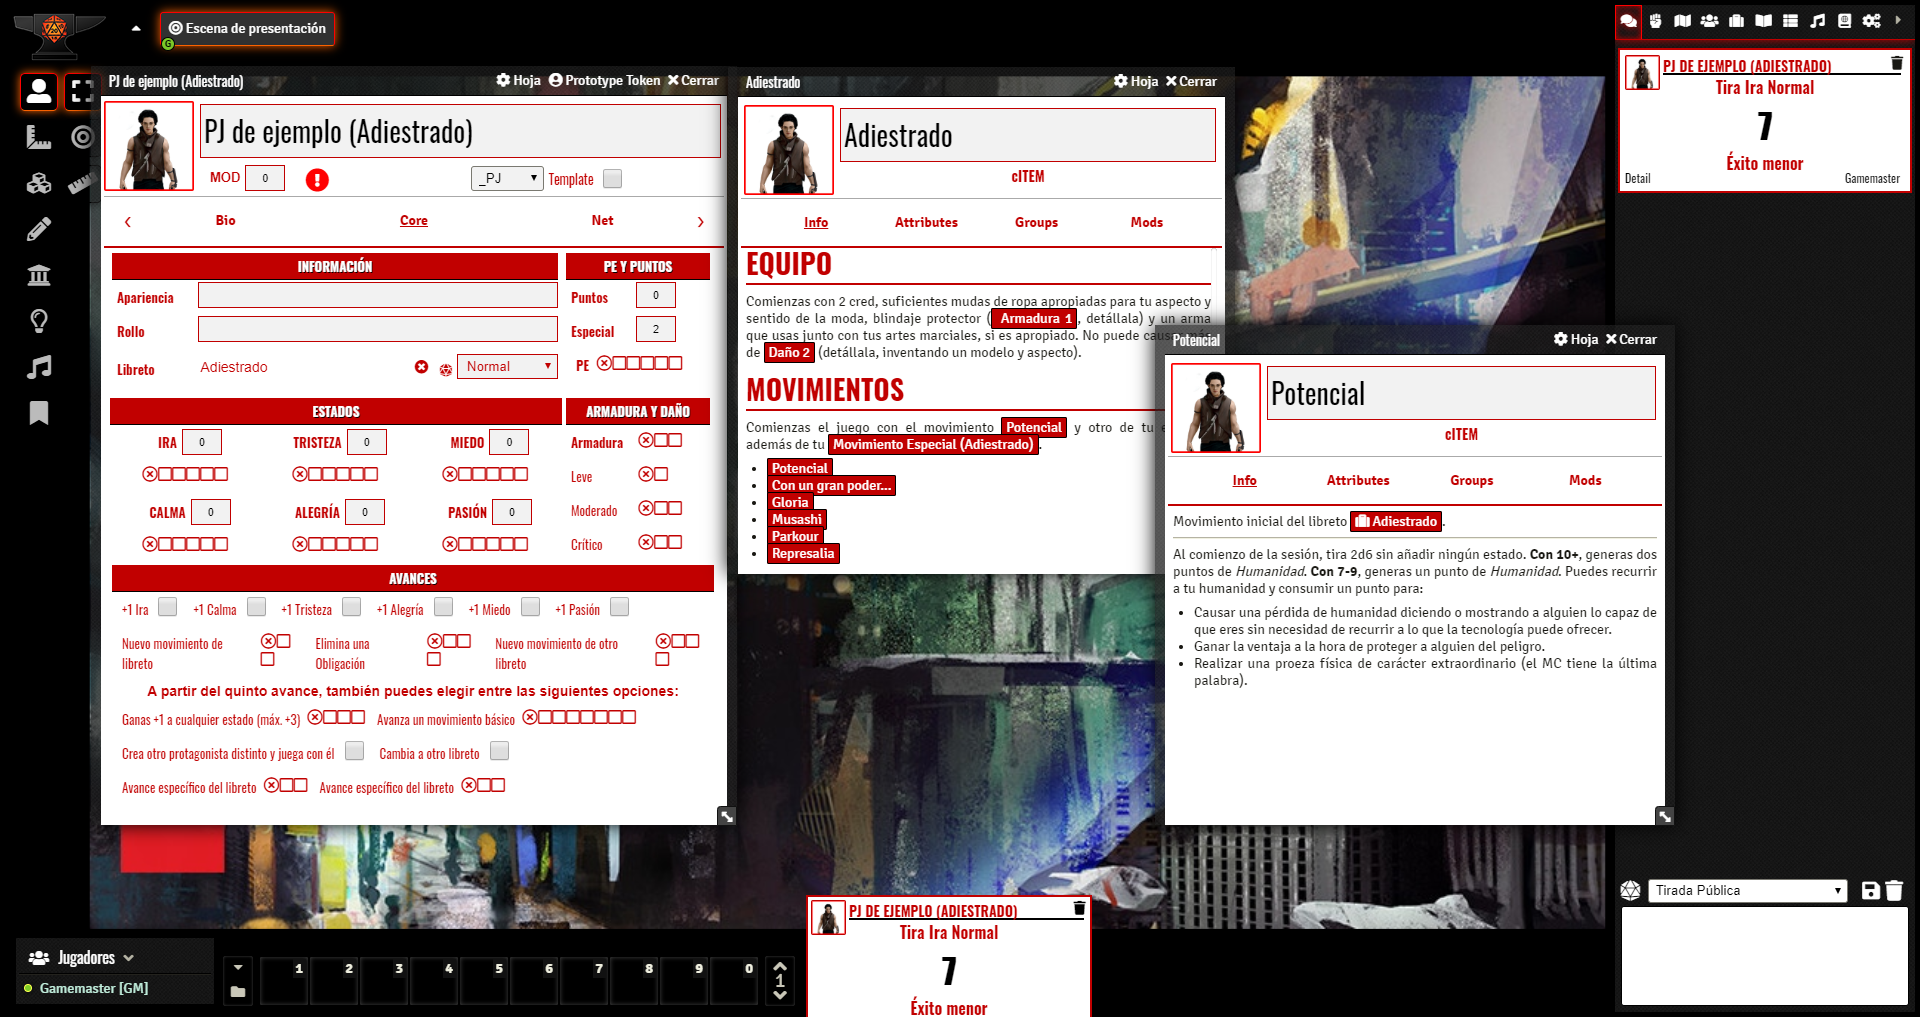The width and height of the screenshot is (1920, 1017).
Task: Open the Playlists music sidebar tab
Action: pyautogui.click(x=1818, y=20)
